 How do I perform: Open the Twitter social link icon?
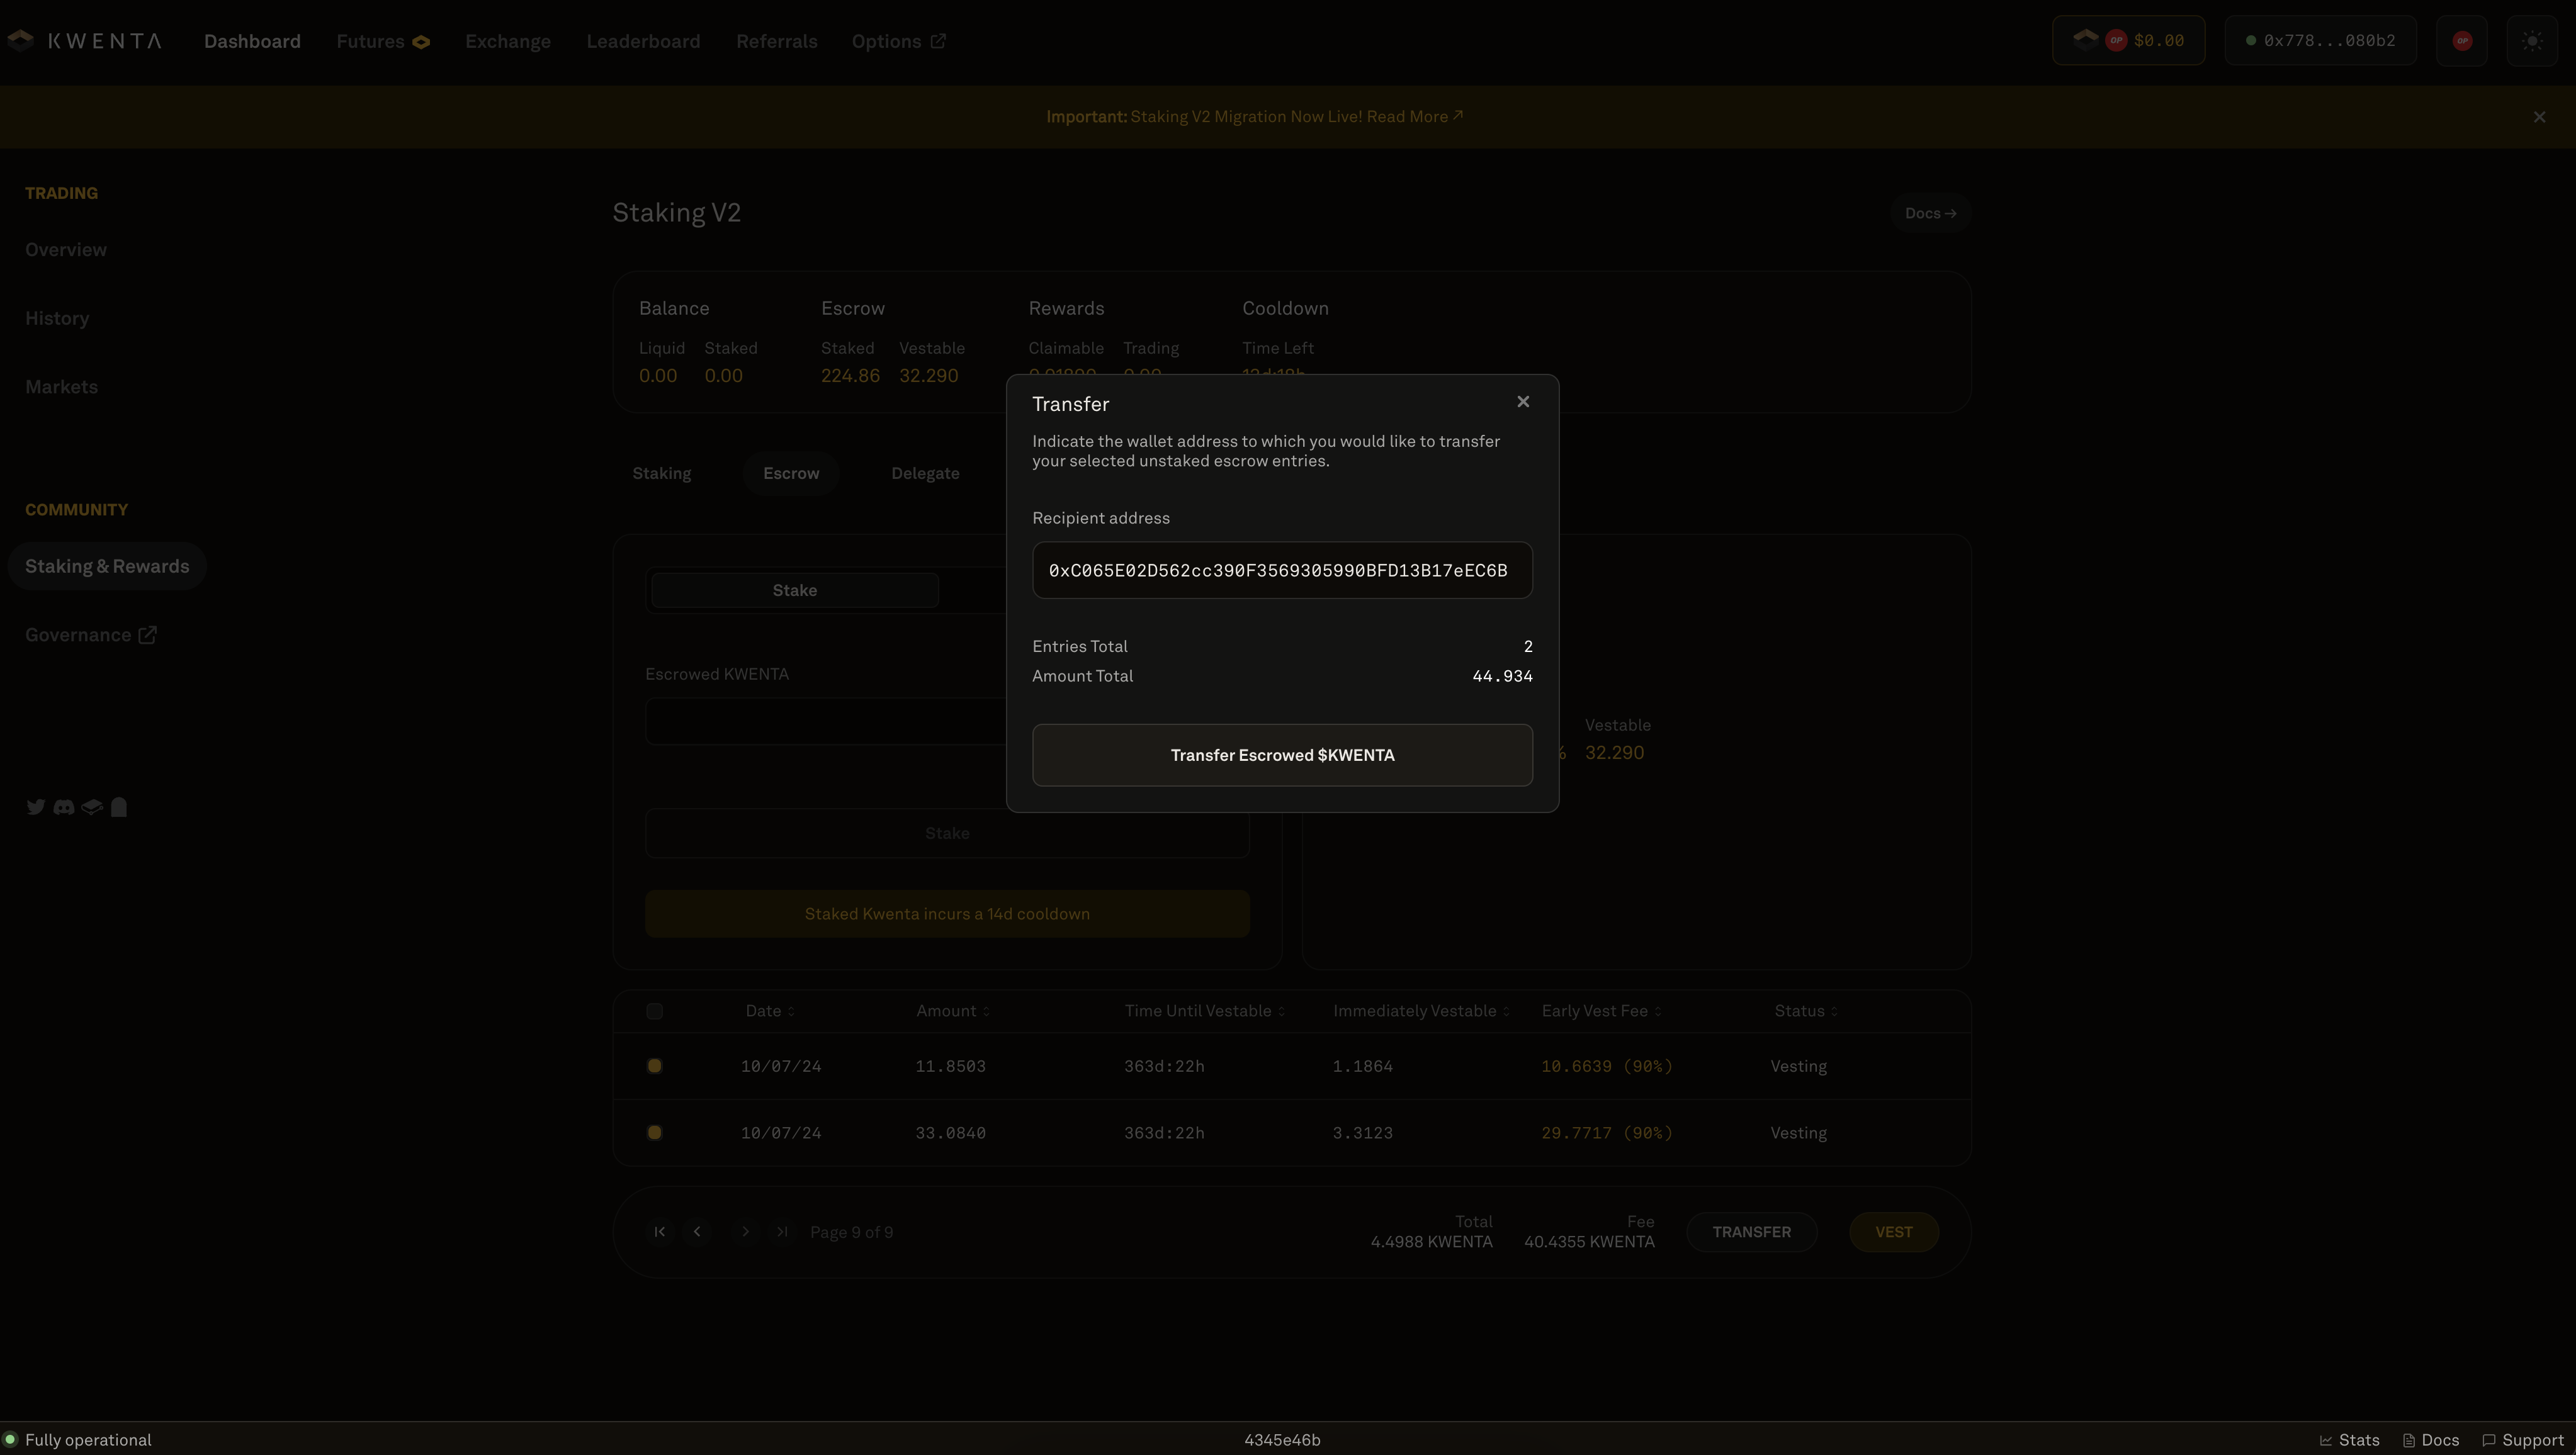coord(36,807)
